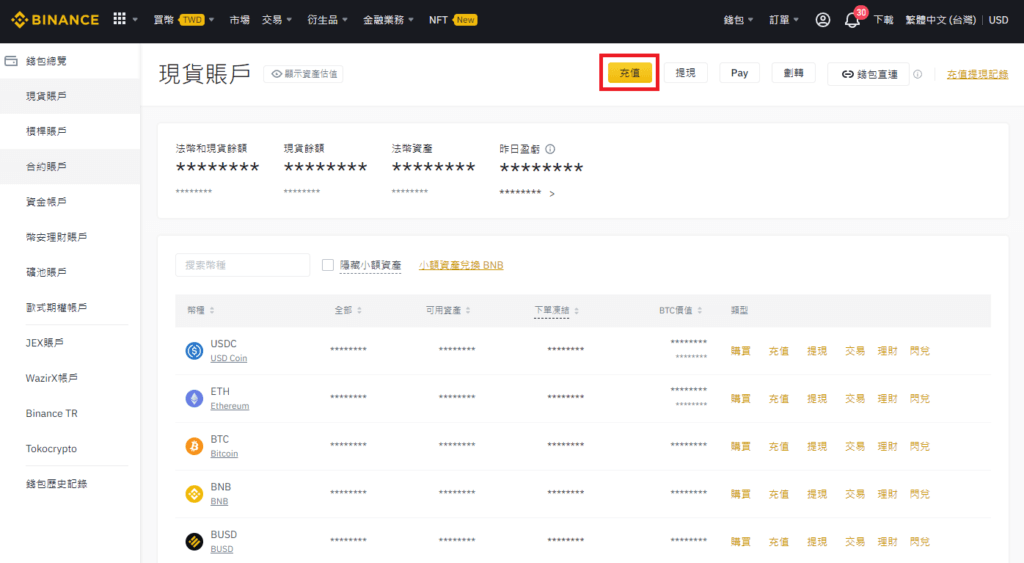The height and width of the screenshot is (563, 1024).
Task: Sort by 幣種 column arrows
Action: (212, 310)
